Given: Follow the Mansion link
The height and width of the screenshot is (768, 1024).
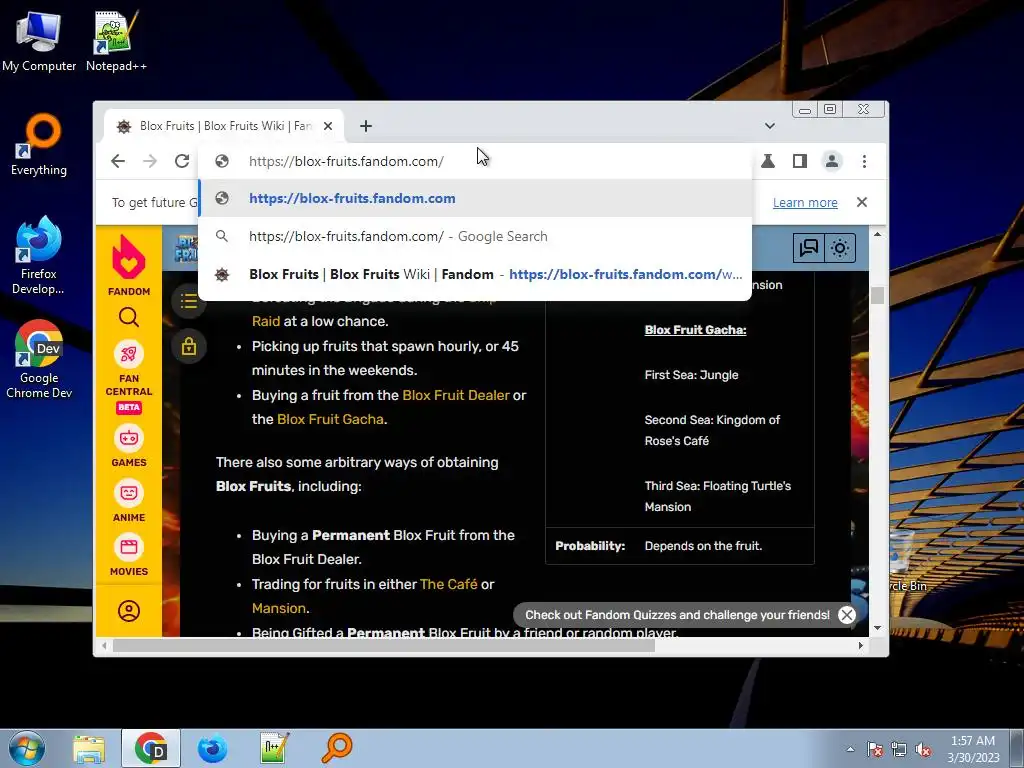Looking at the screenshot, I should point(279,609).
